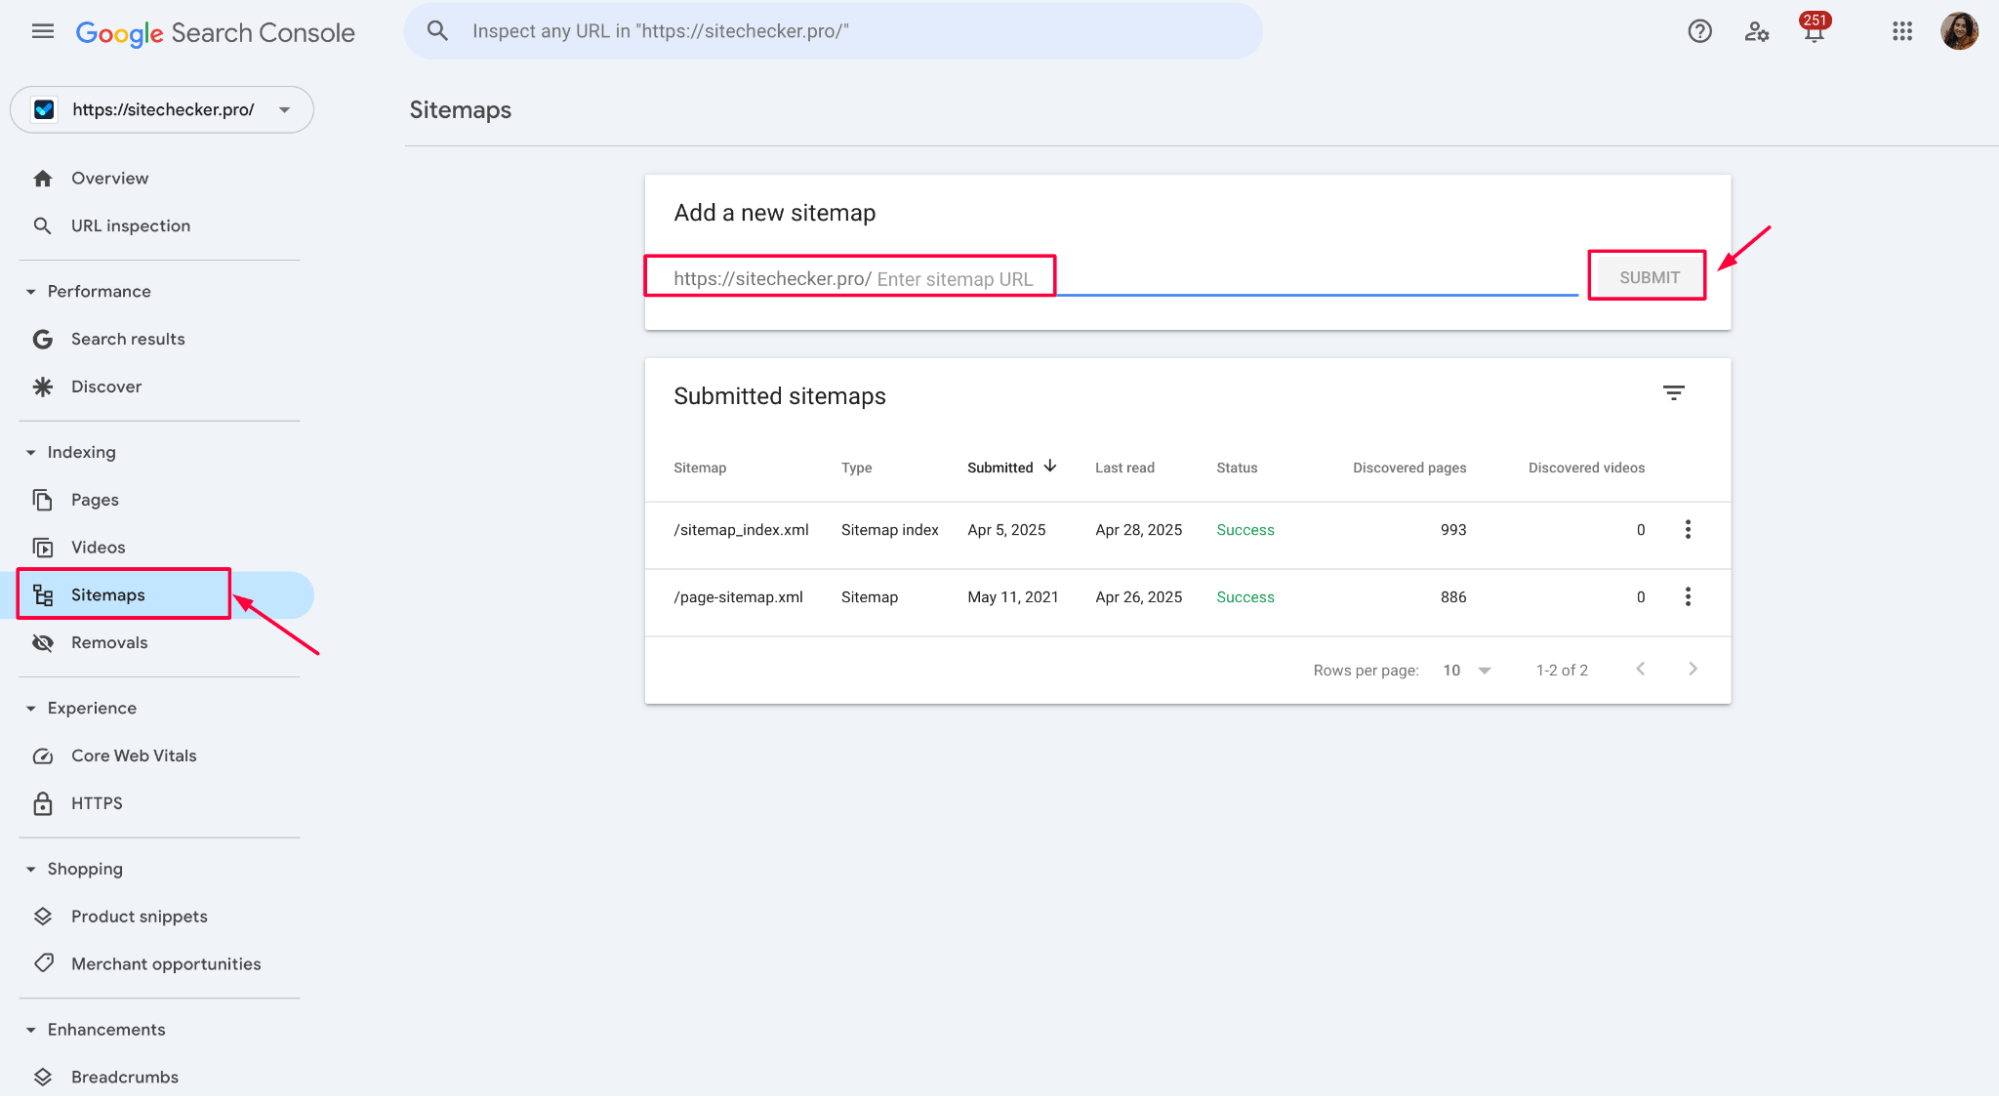
Task: Open the Google apps grid
Action: (x=1902, y=32)
